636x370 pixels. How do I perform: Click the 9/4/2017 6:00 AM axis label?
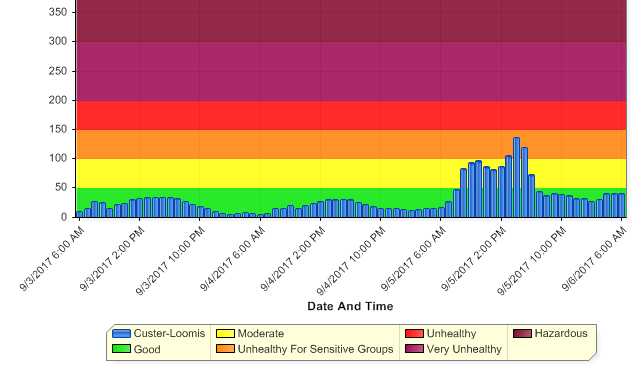pos(233,258)
